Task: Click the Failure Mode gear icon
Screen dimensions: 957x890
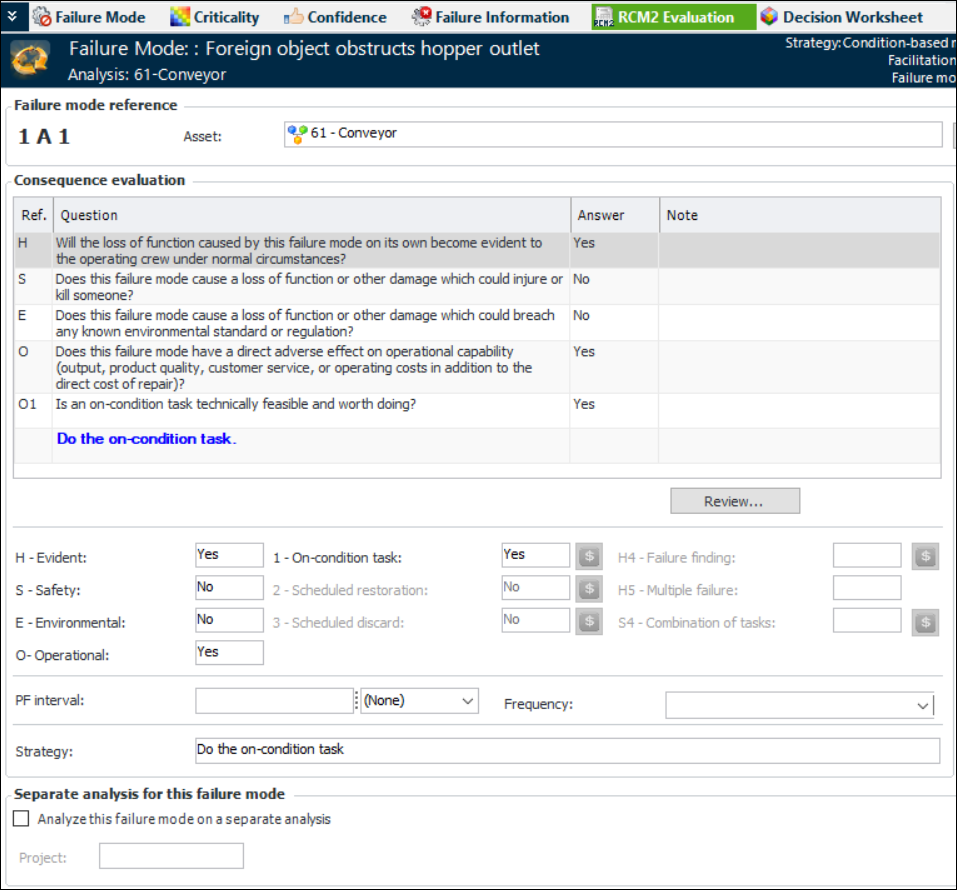Action: pyautogui.click(x=42, y=16)
